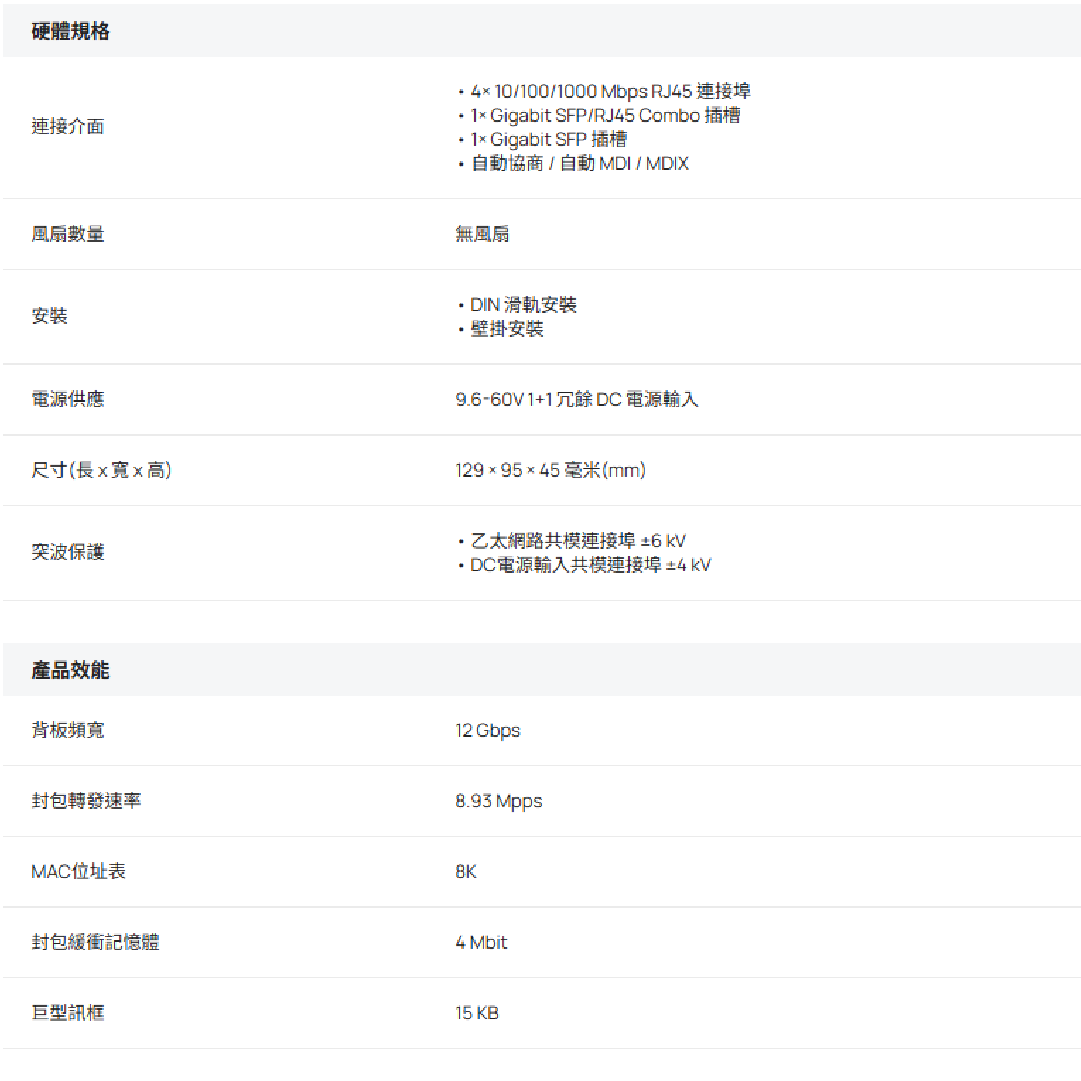1081x1081 pixels.
Task: Select the 乙太網路共模連接埠 ±6 kV line
Action: click(577, 541)
